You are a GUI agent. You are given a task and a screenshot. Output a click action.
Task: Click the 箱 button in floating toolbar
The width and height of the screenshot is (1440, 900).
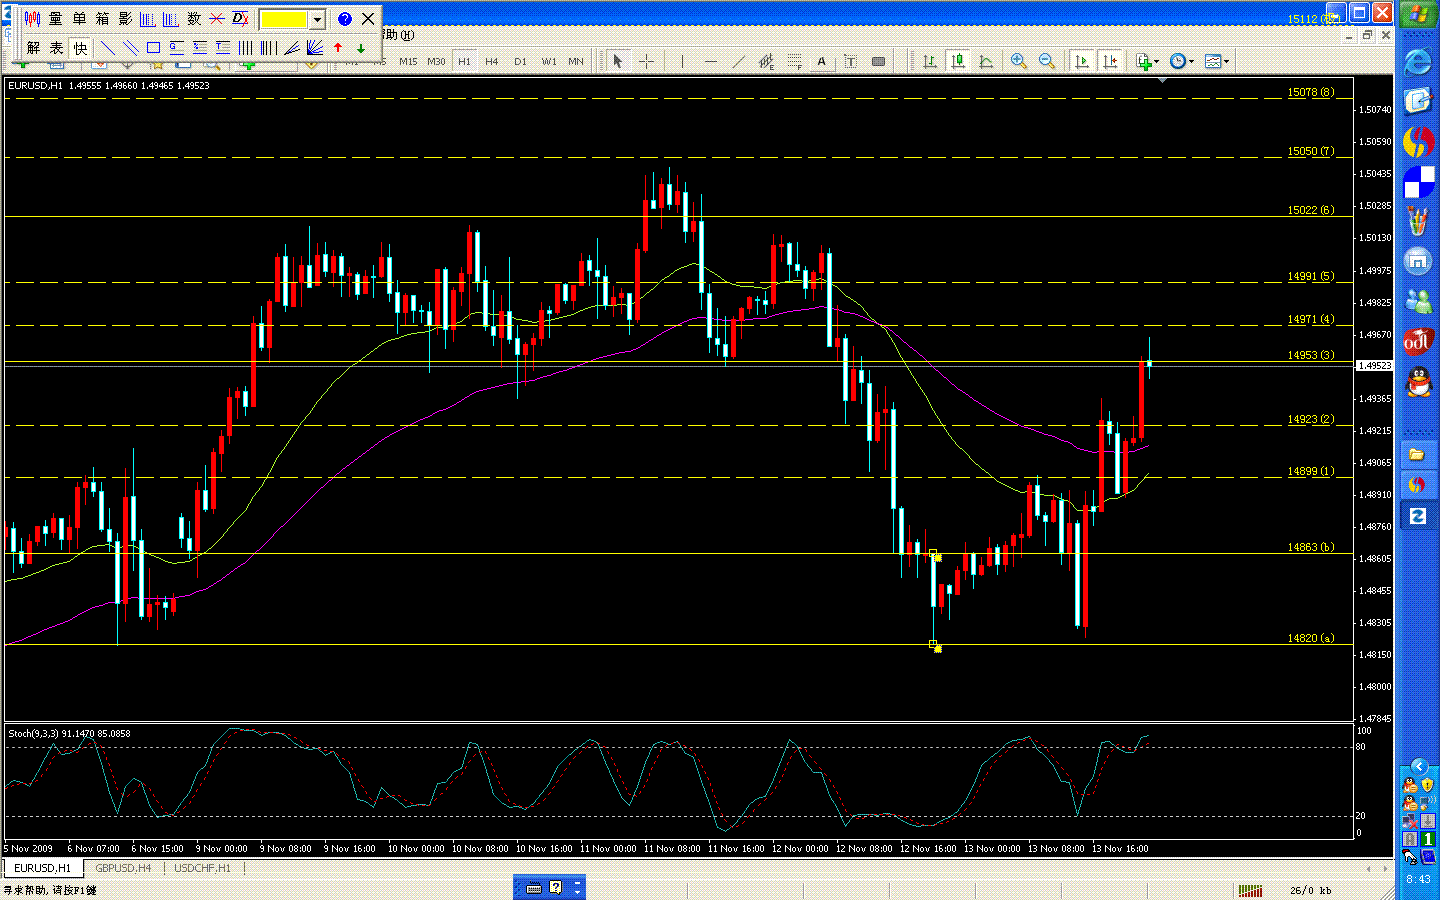tap(102, 19)
